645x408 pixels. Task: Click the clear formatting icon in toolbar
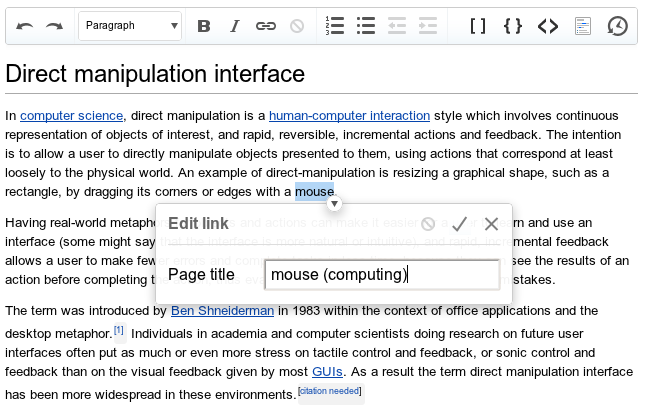tap(297, 26)
